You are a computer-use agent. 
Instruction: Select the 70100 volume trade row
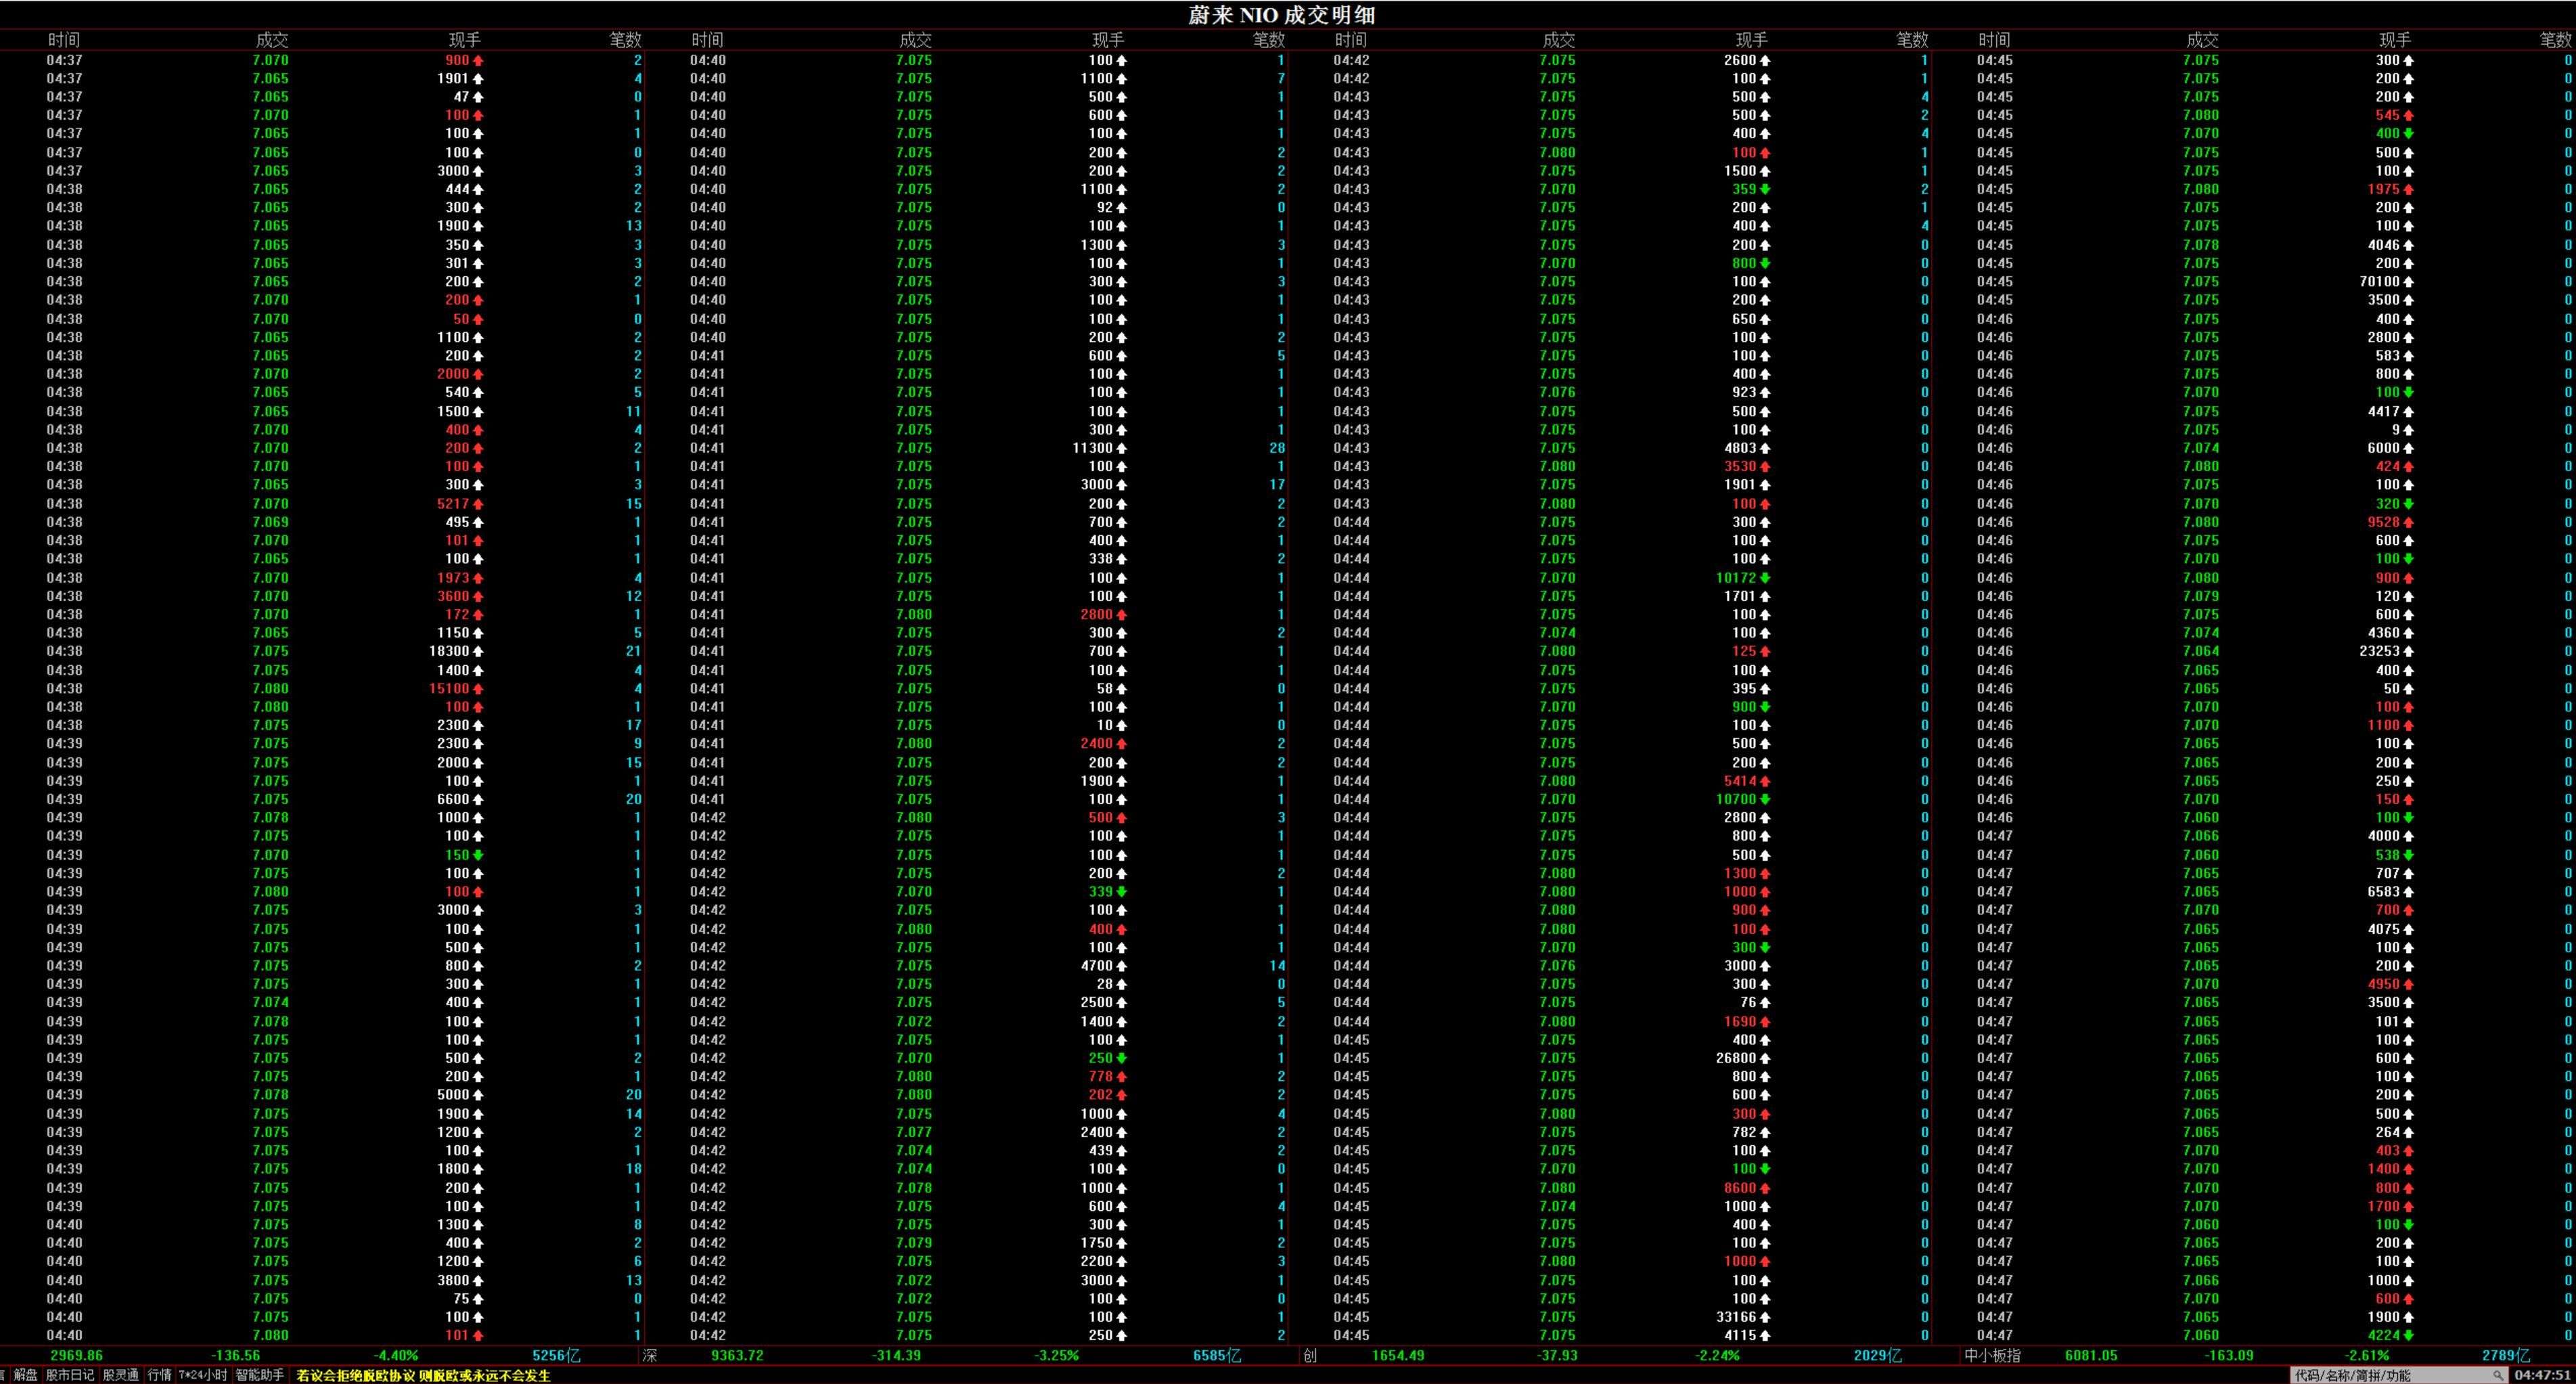pos(2253,282)
